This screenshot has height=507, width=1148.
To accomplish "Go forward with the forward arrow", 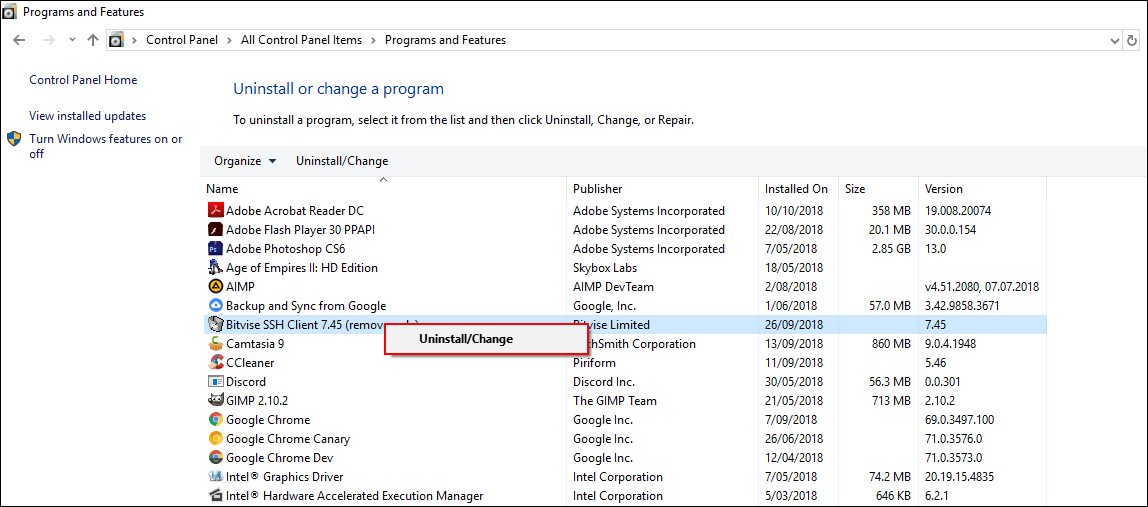I will 49,40.
